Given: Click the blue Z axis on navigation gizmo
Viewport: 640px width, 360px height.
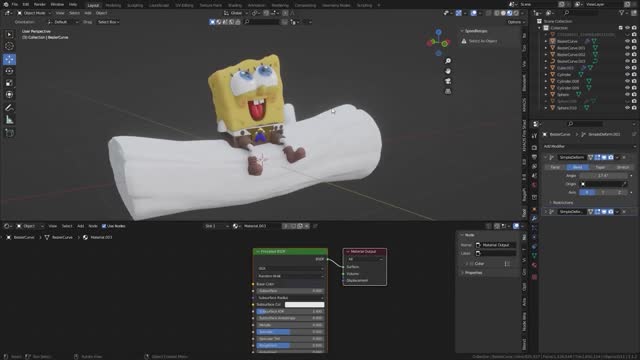Looking at the screenshot, I should [x=438, y=32].
